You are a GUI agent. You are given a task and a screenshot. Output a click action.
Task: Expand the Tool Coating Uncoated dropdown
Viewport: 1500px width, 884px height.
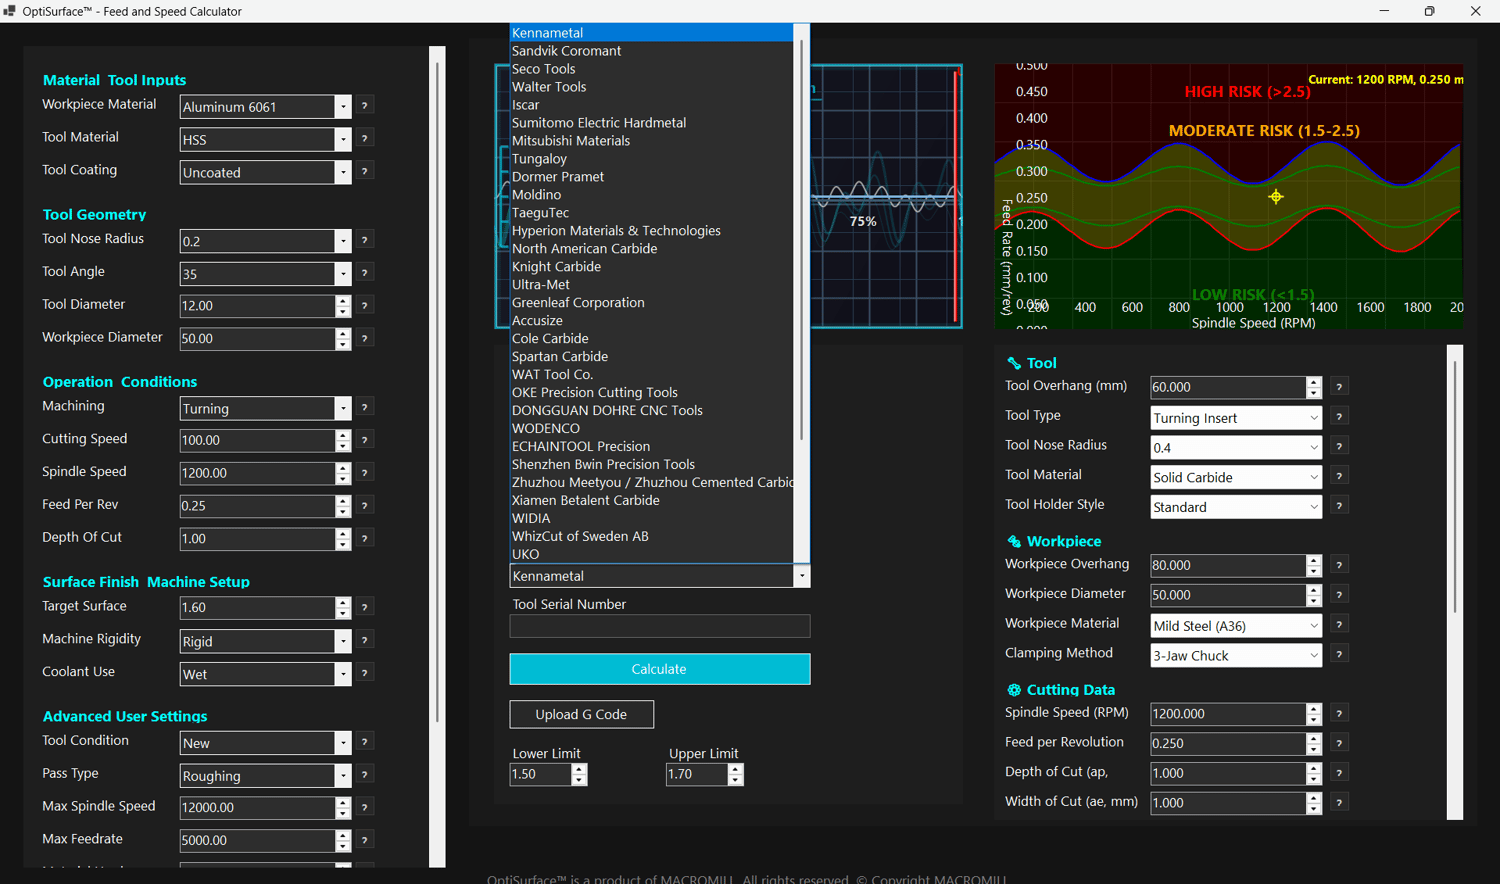click(x=343, y=172)
